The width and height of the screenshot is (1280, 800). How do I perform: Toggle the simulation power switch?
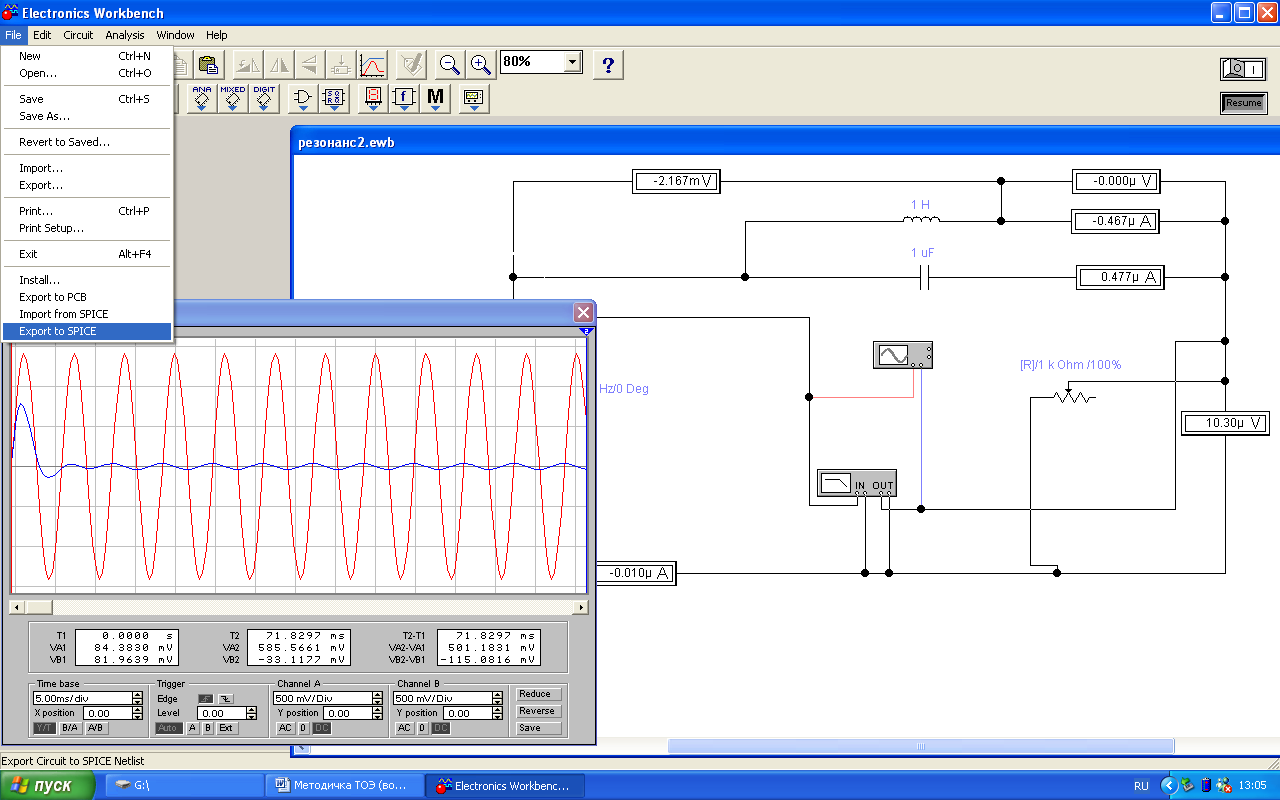pyautogui.click(x=1243, y=69)
